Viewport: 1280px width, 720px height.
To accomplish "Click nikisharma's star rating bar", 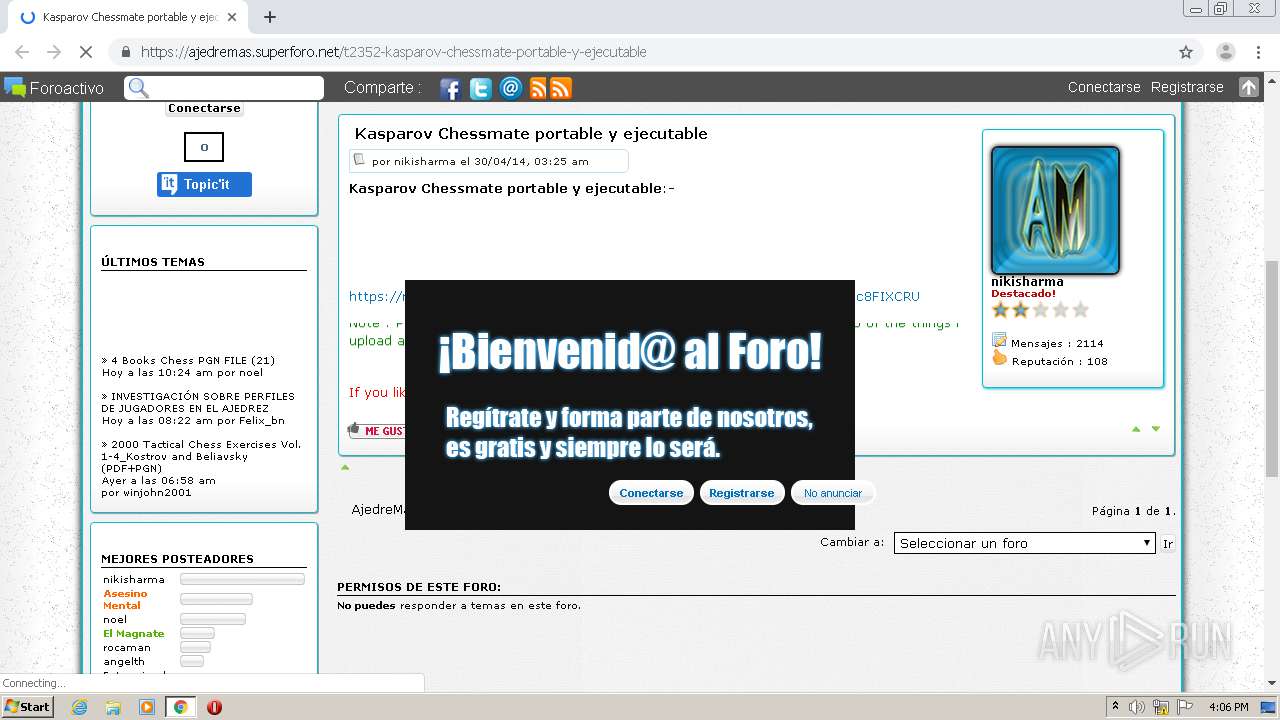I will 1040,310.
